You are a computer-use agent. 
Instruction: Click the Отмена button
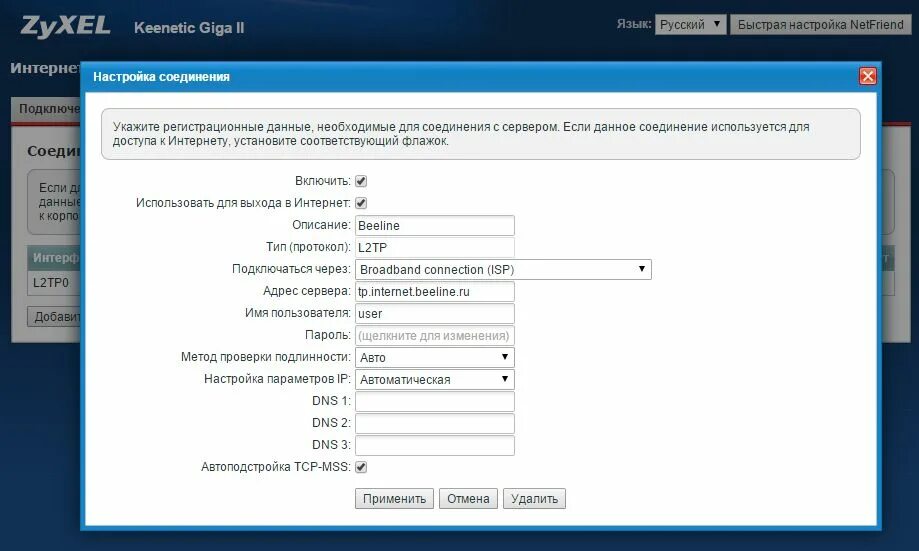click(468, 499)
